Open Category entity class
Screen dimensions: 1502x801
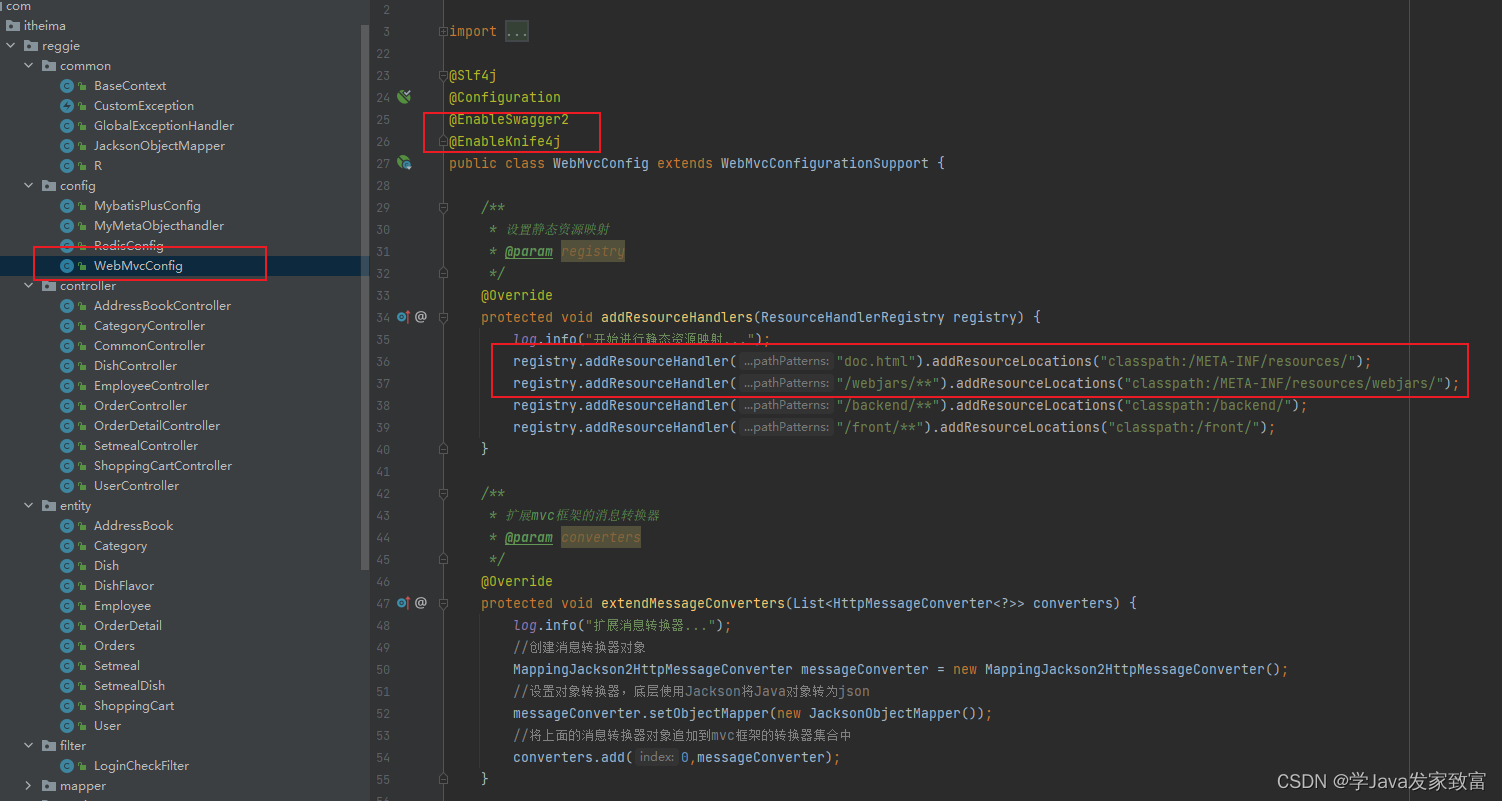click(120, 546)
